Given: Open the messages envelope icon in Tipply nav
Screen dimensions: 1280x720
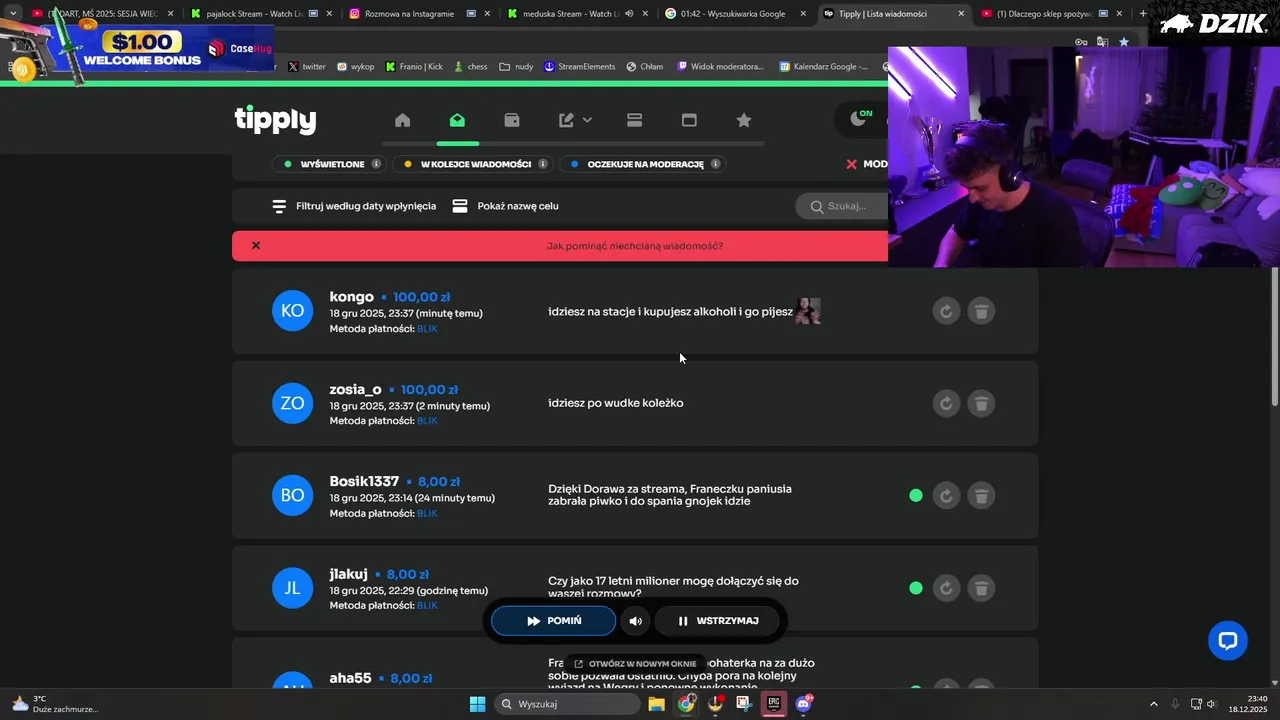Looking at the screenshot, I should coord(457,120).
